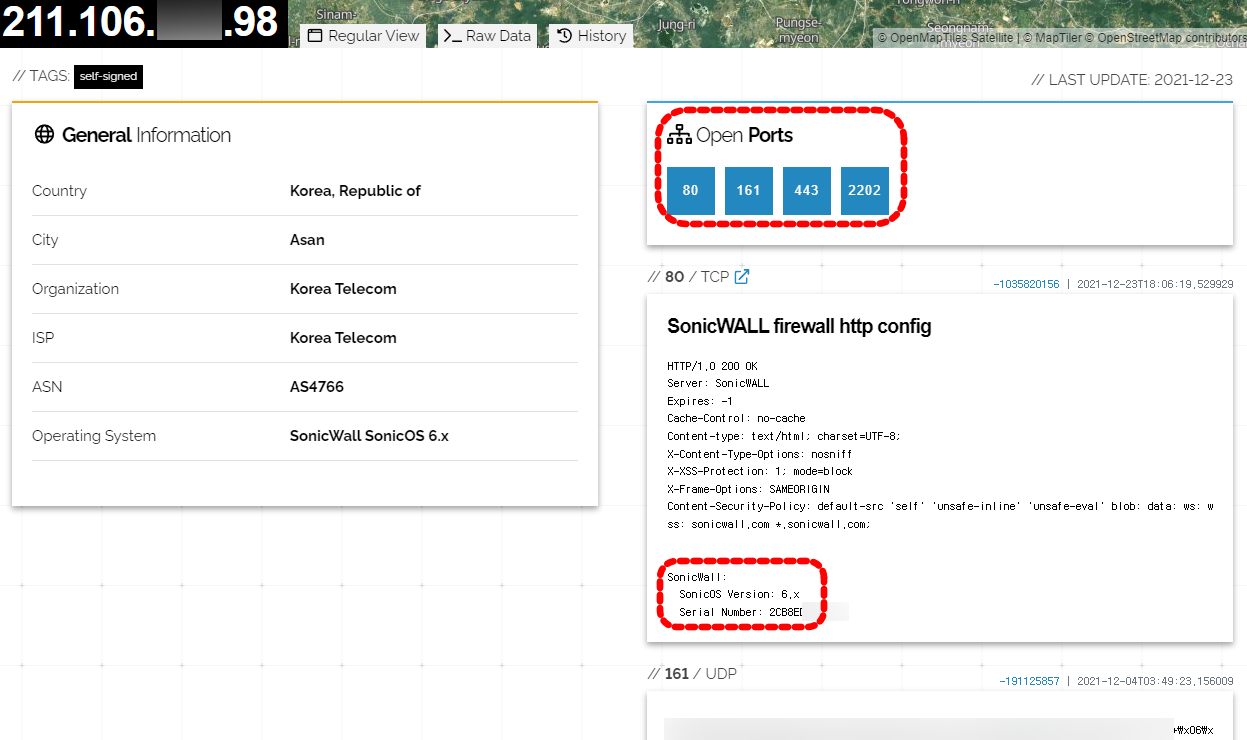1247x740 pixels.
Task: Click the ISP value Korea Telecom
Action: coord(343,338)
